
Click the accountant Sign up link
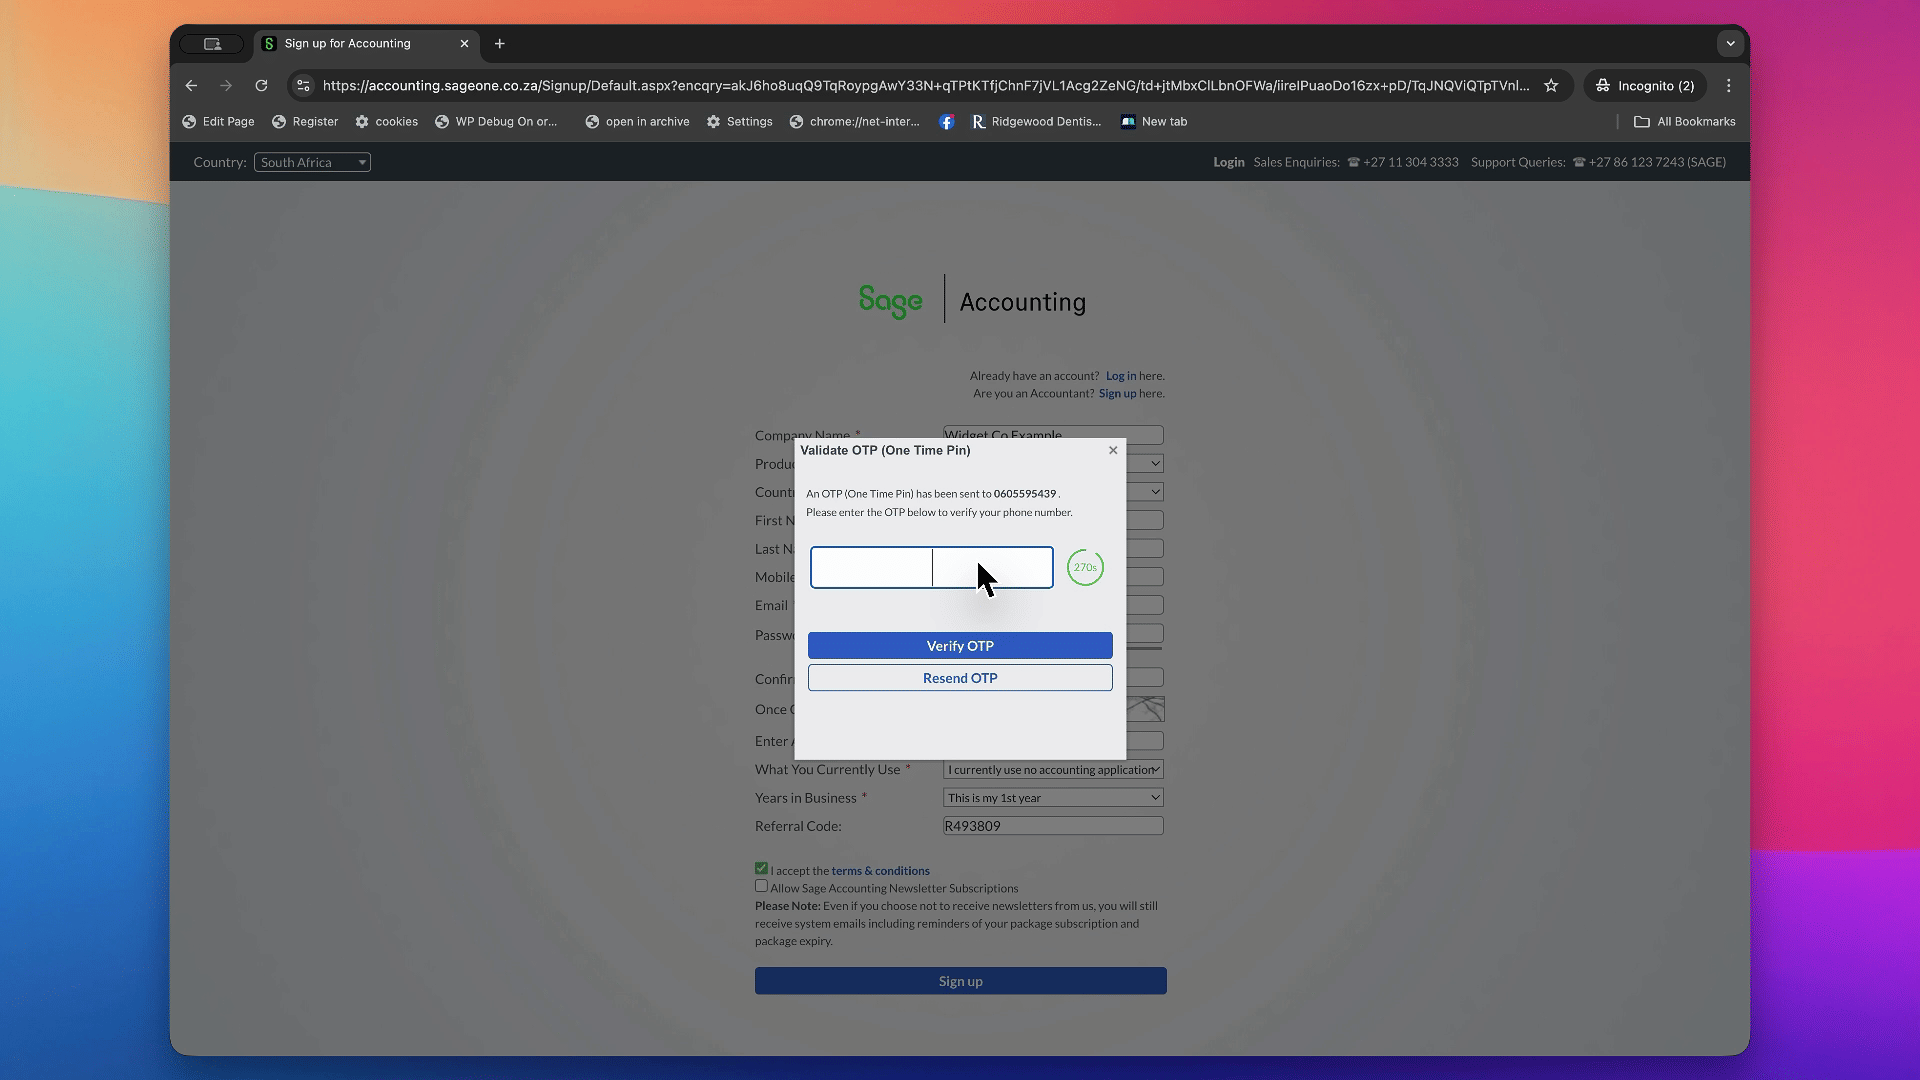pyautogui.click(x=1117, y=393)
